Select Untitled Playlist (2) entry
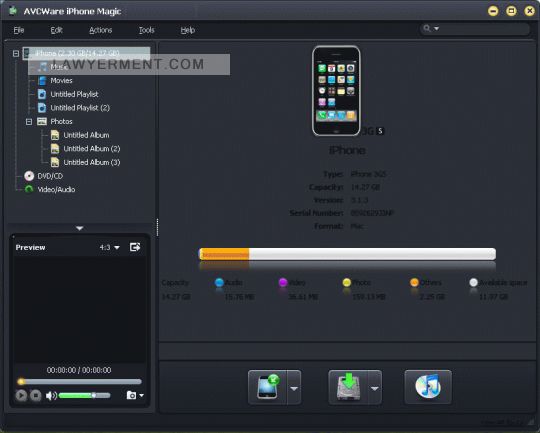The image size is (540, 433). (80, 108)
